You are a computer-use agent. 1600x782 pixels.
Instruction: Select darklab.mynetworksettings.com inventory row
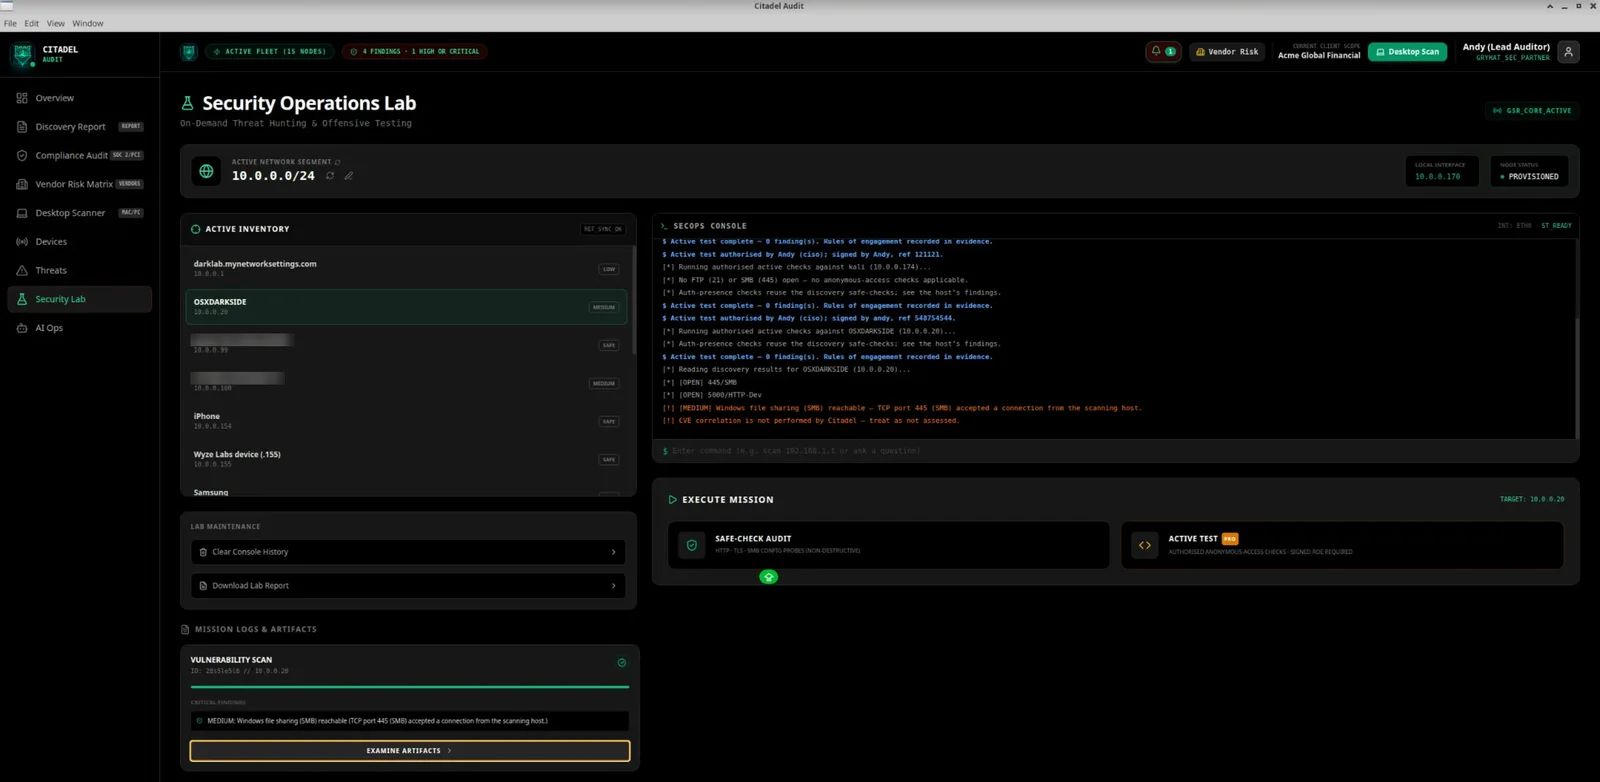click(406, 268)
